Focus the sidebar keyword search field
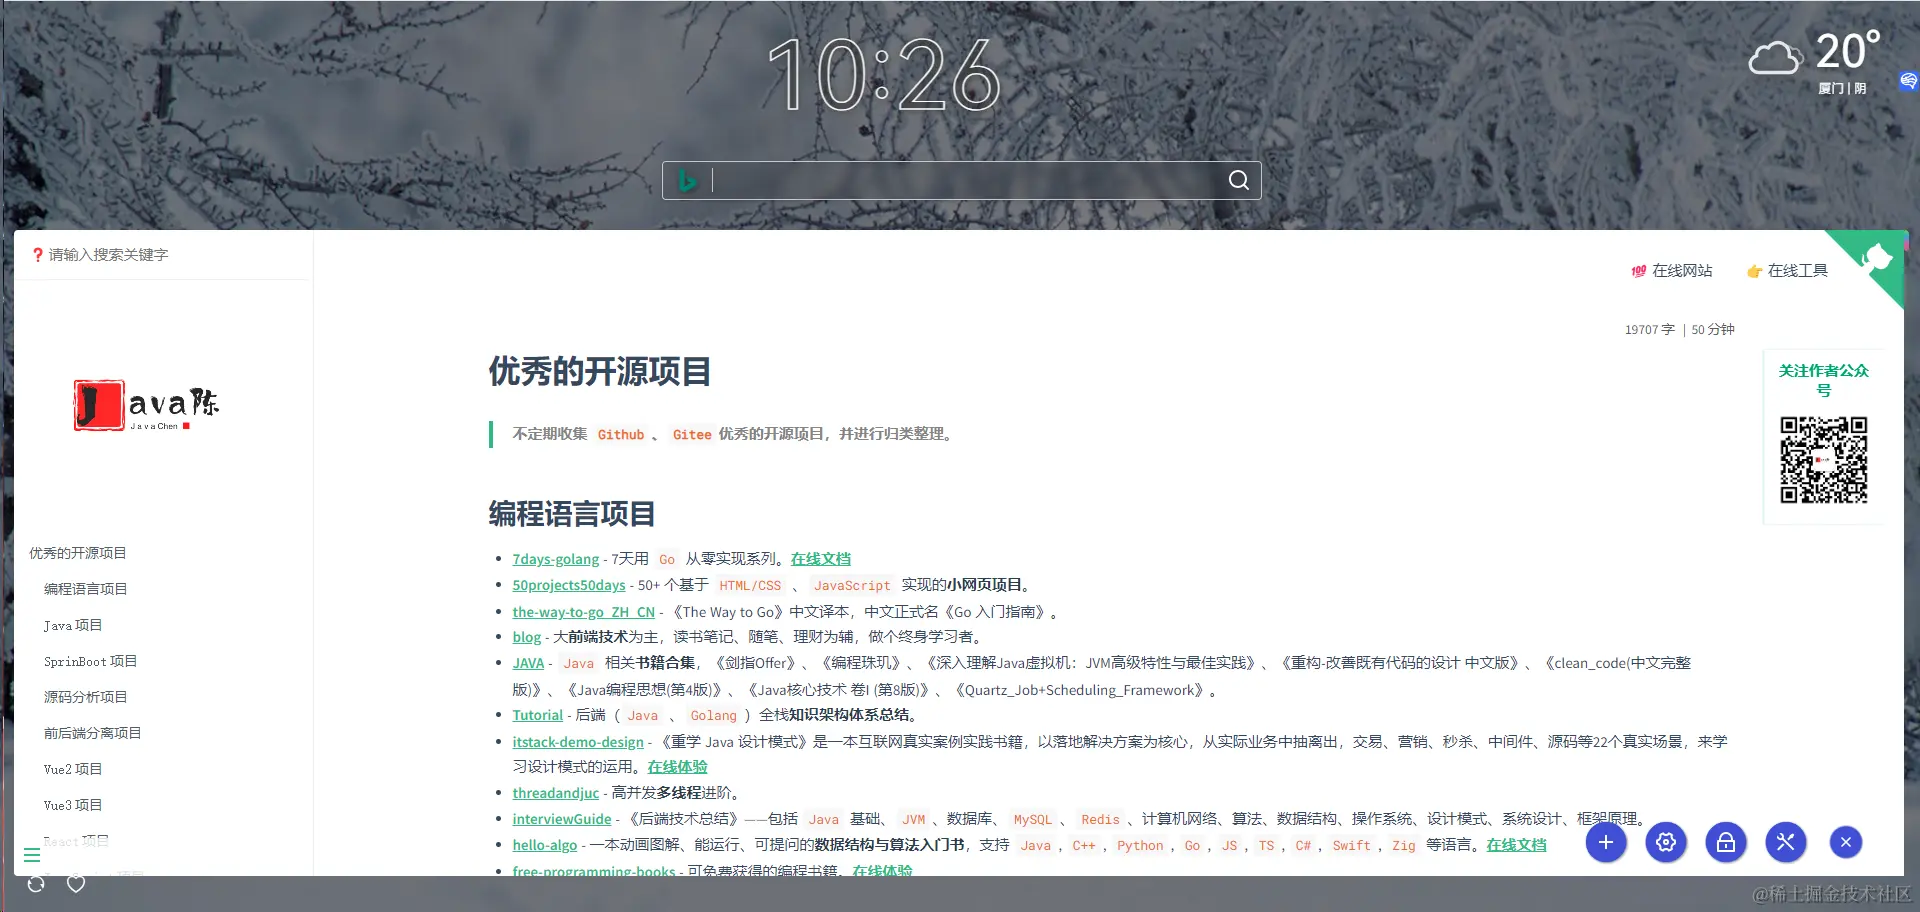This screenshot has width=1920, height=912. pos(162,255)
